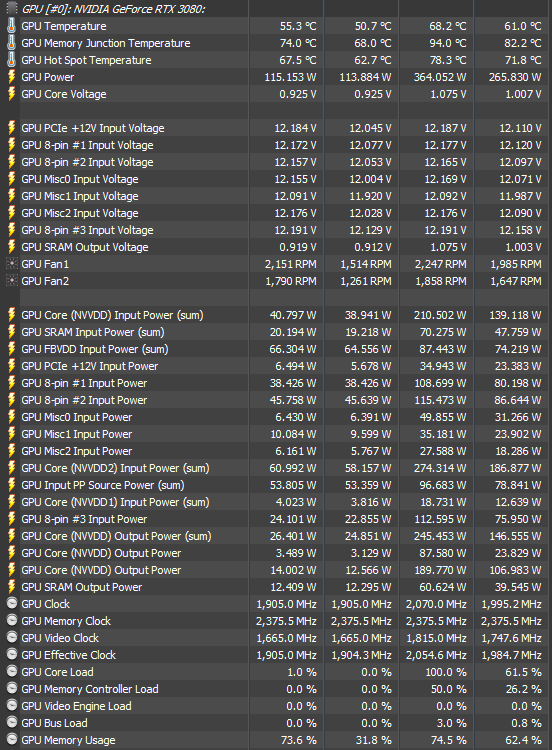The image size is (552, 750).
Task: Click lightning icon beside GPU Misc1 Input Power
Action: click(x=11, y=434)
